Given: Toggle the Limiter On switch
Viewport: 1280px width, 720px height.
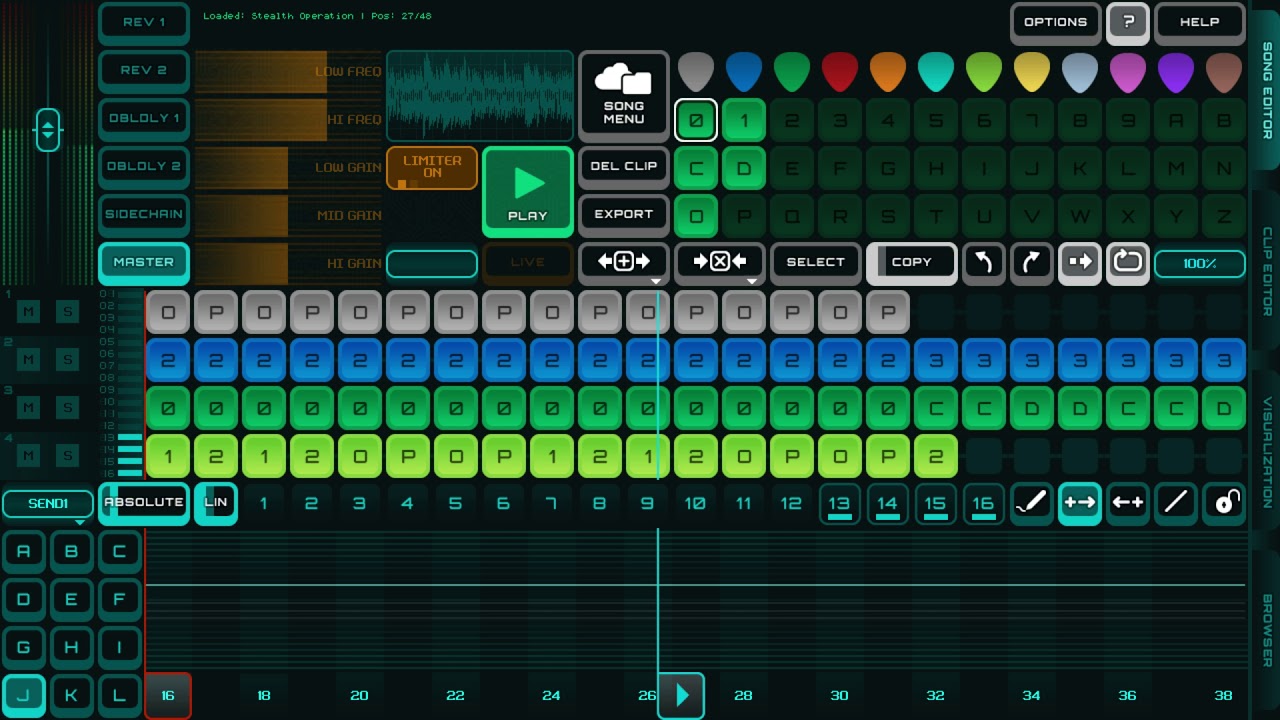Looking at the screenshot, I should click(x=432, y=168).
